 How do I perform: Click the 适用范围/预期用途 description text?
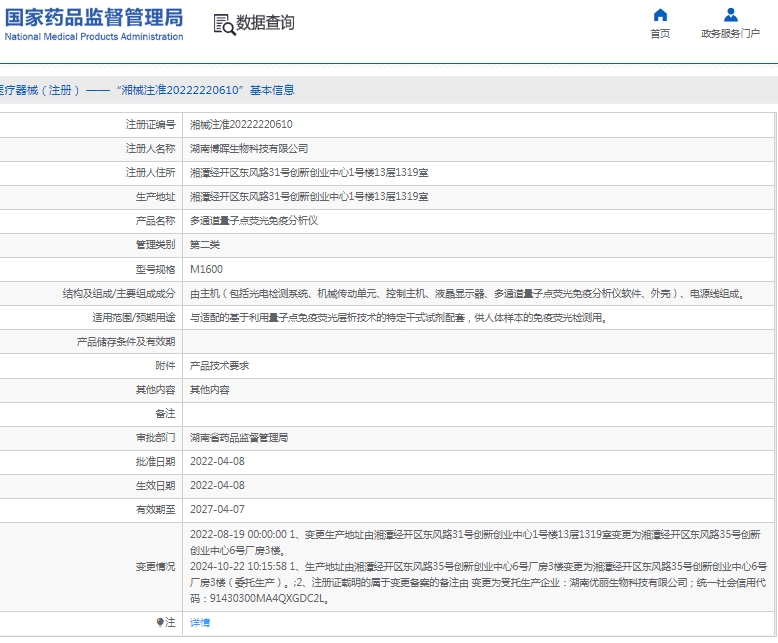pyautogui.click(x=399, y=318)
